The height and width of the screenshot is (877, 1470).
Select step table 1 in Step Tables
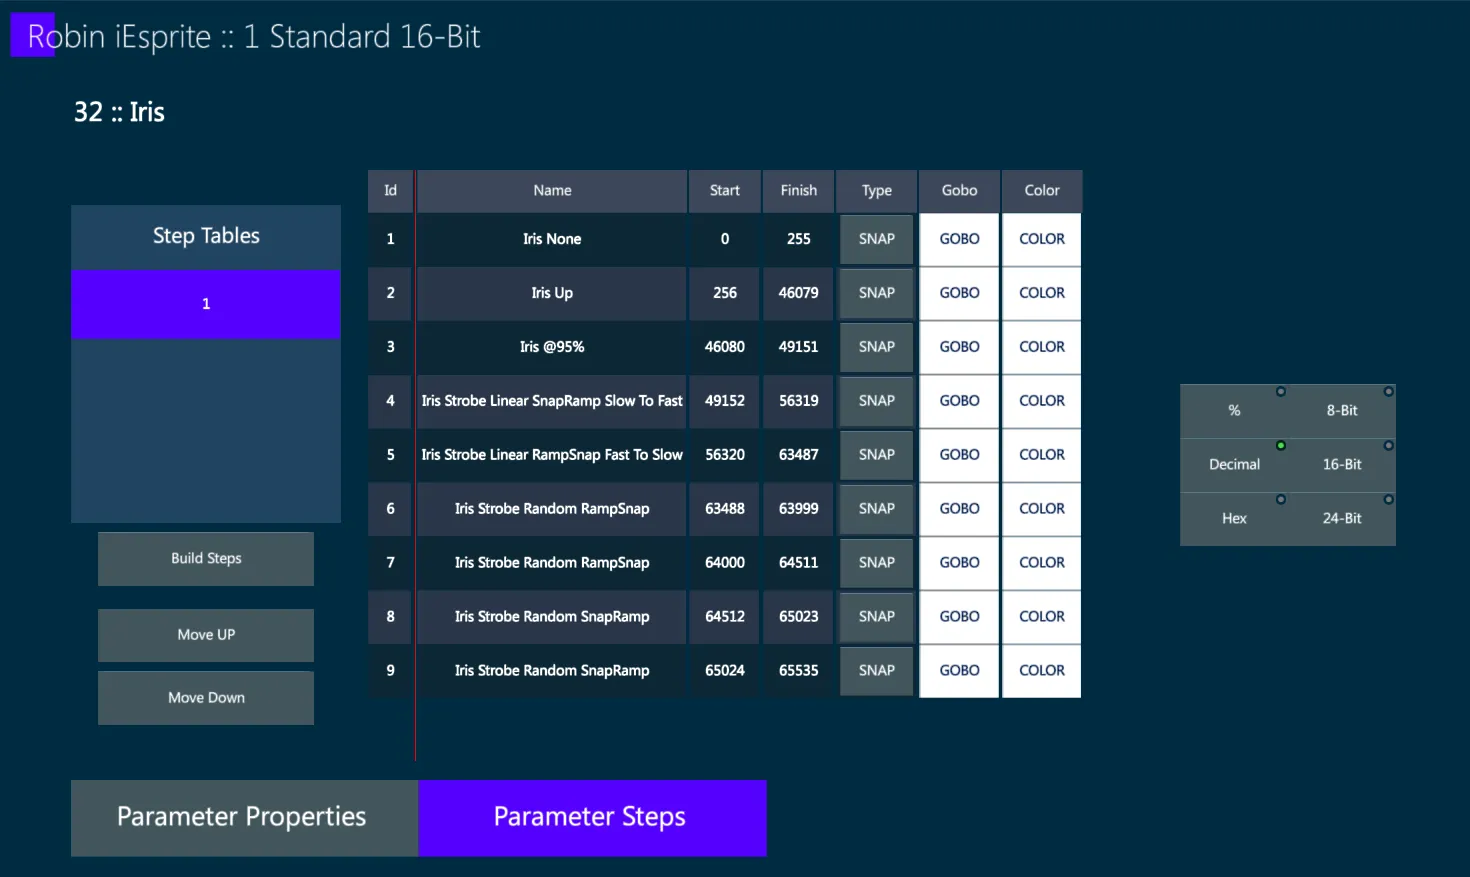tap(206, 304)
